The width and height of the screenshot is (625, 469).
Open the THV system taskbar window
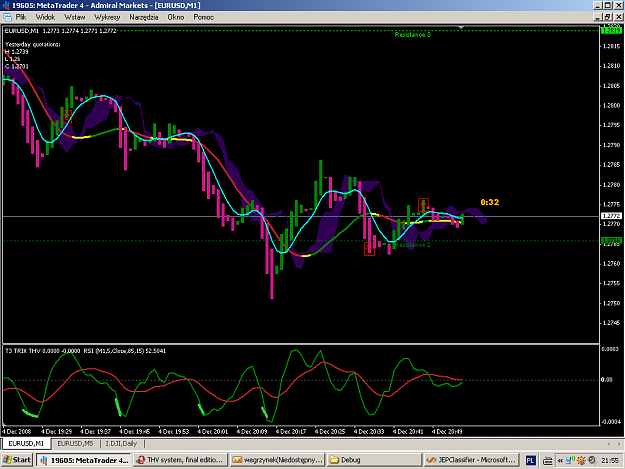181,460
